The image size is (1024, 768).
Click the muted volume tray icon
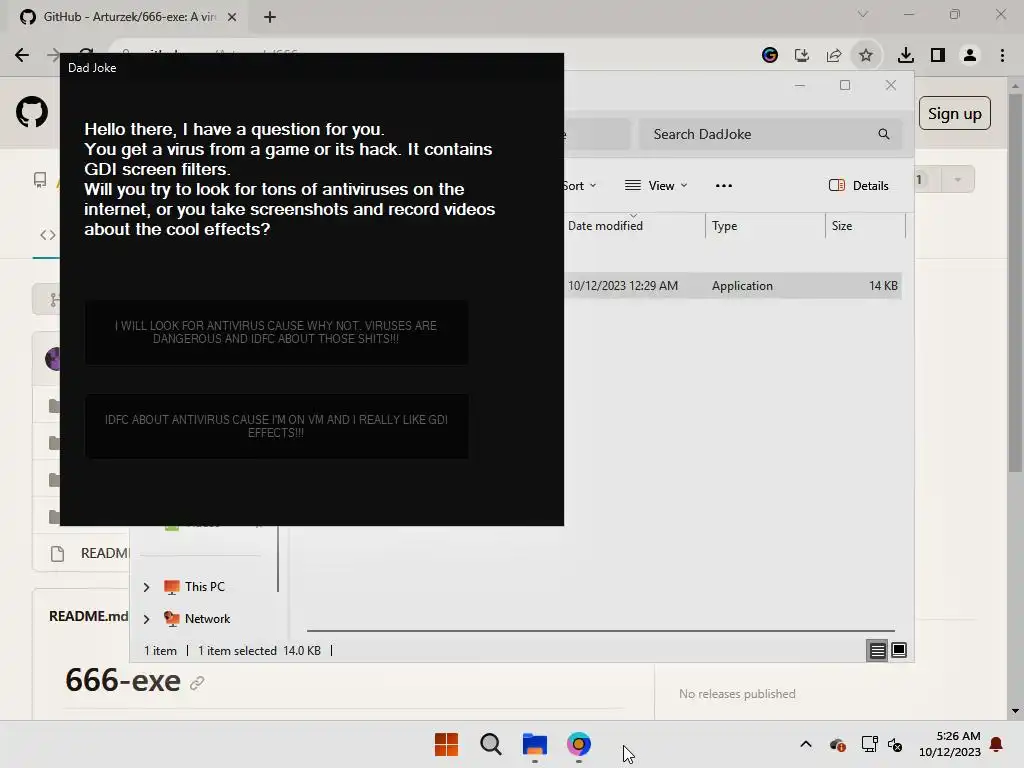pyautogui.click(x=895, y=744)
